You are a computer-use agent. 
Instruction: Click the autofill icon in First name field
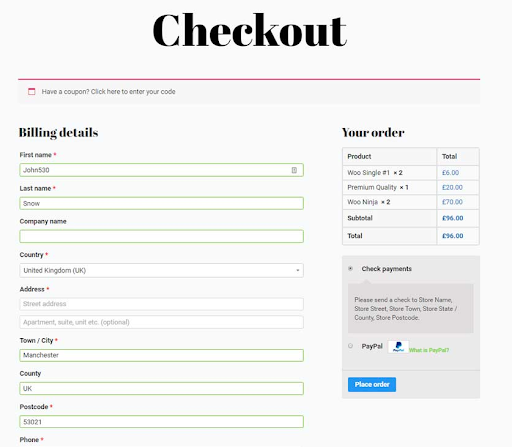pos(294,170)
